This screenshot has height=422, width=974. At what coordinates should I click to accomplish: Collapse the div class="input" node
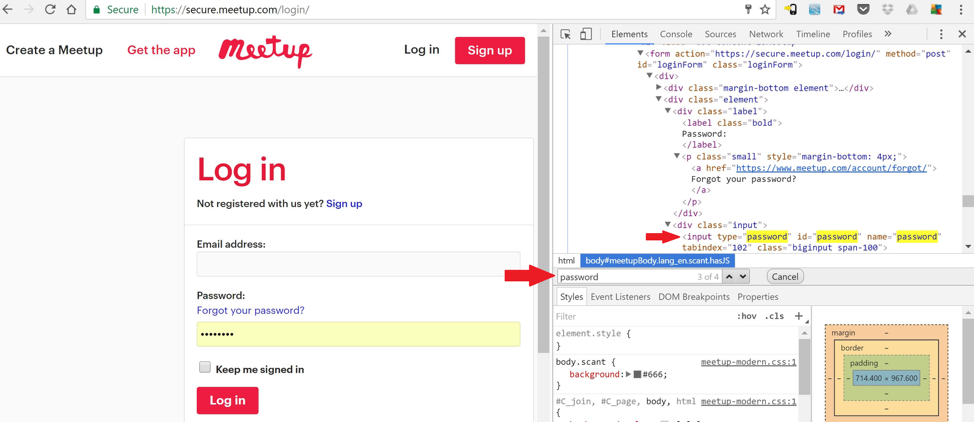[x=668, y=224]
